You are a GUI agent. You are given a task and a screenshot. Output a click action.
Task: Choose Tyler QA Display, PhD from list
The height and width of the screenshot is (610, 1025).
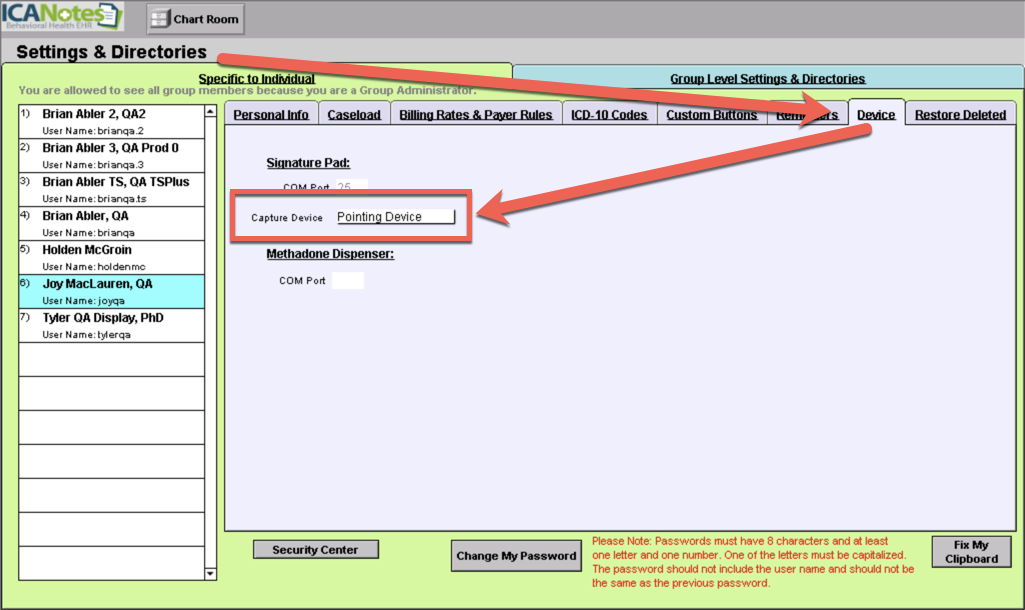coord(110,325)
